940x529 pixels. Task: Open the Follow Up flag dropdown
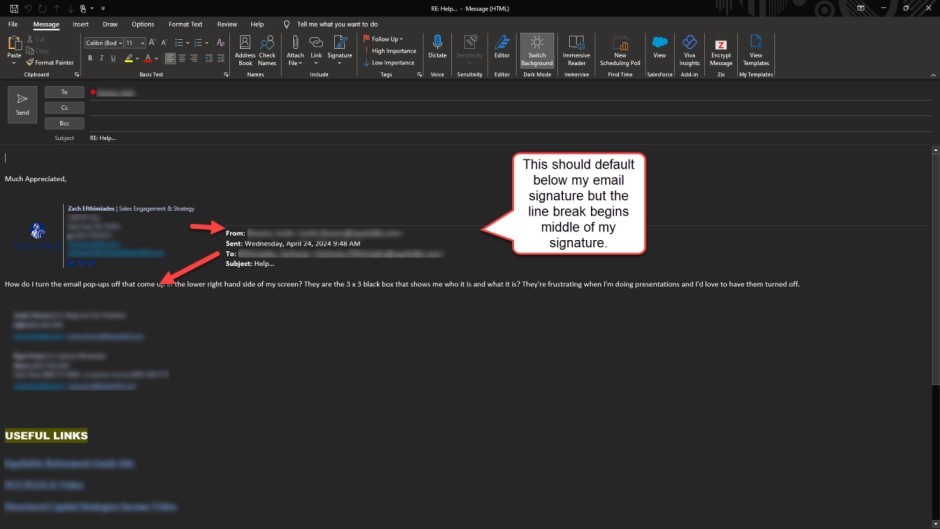384,39
